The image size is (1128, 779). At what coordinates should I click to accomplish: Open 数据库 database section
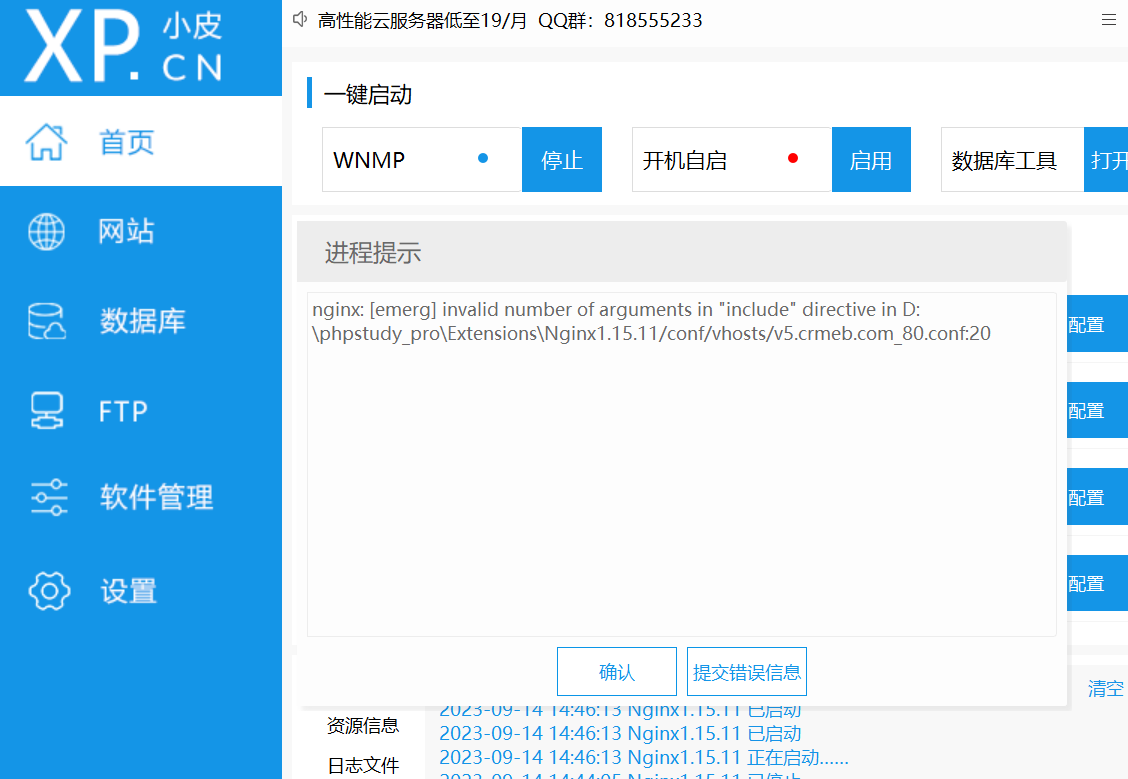point(141,321)
